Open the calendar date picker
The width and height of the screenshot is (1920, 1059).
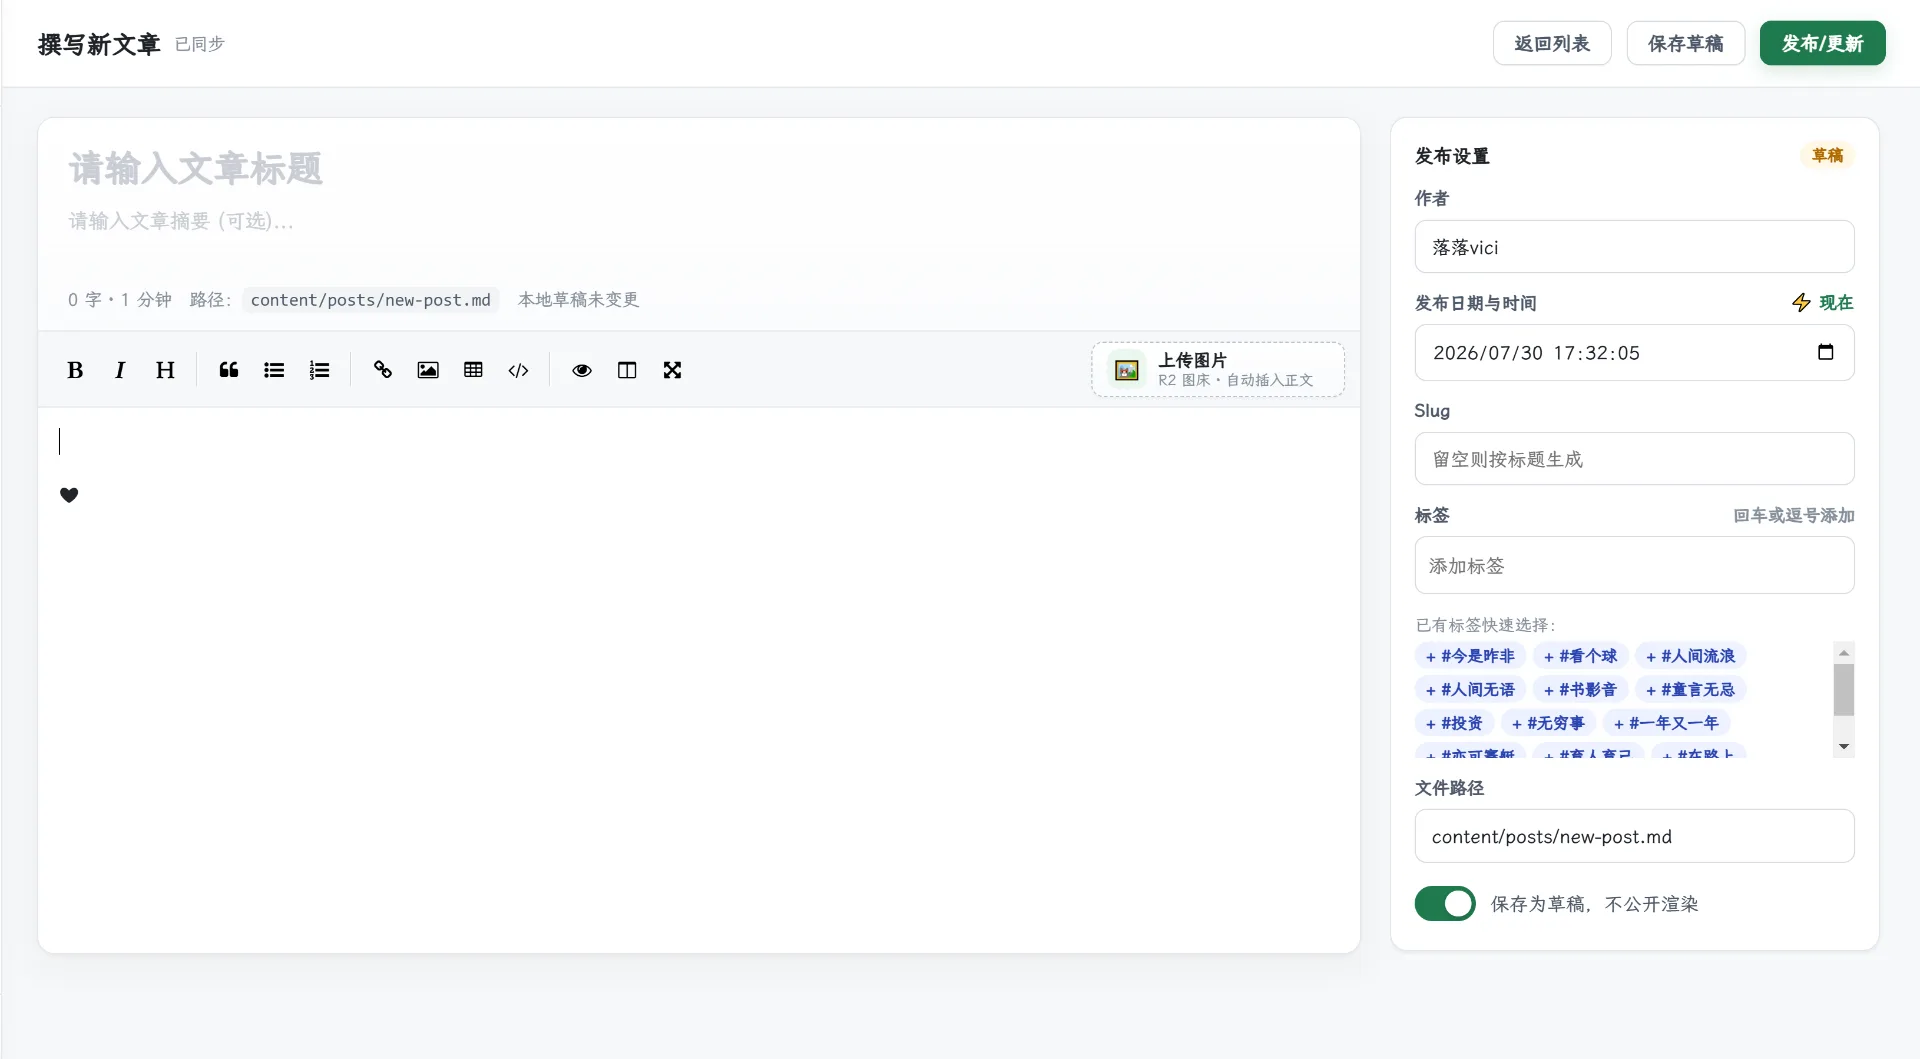[1826, 352]
